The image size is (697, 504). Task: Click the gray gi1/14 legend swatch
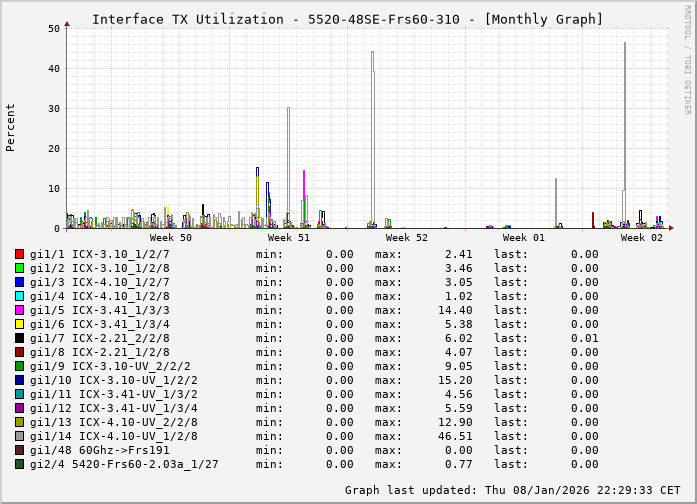click(20, 436)
